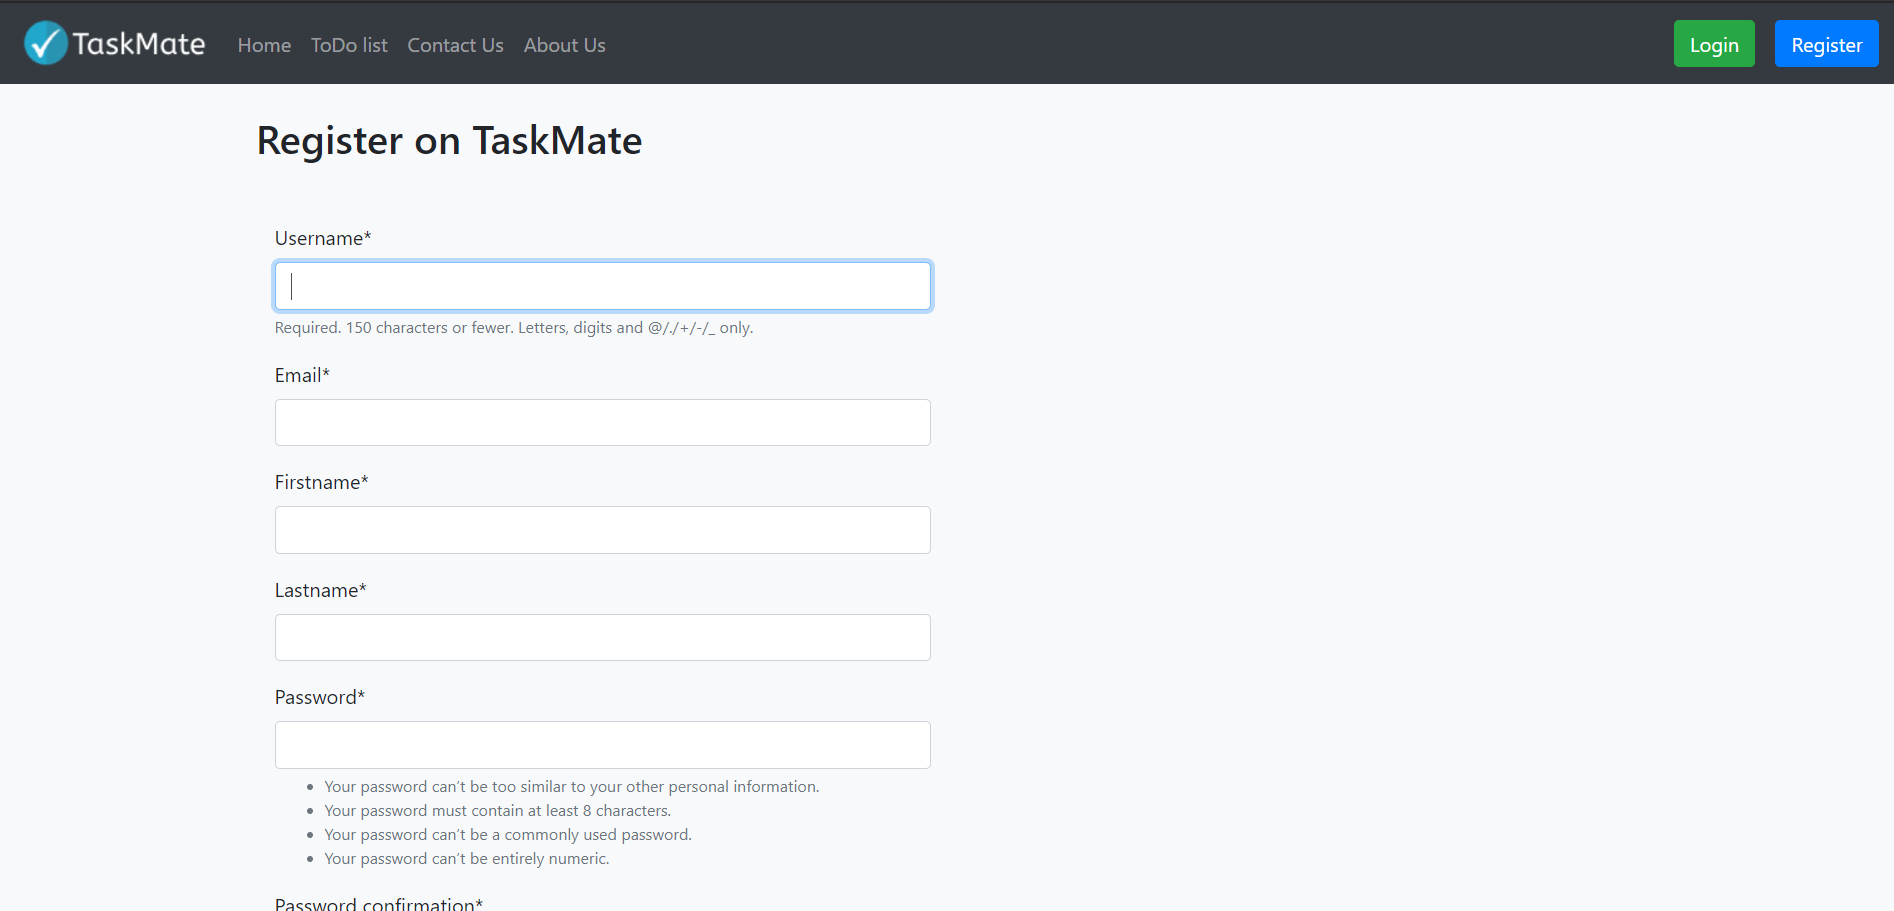
Task: Open the About Us page
Action: click(564, 45)
